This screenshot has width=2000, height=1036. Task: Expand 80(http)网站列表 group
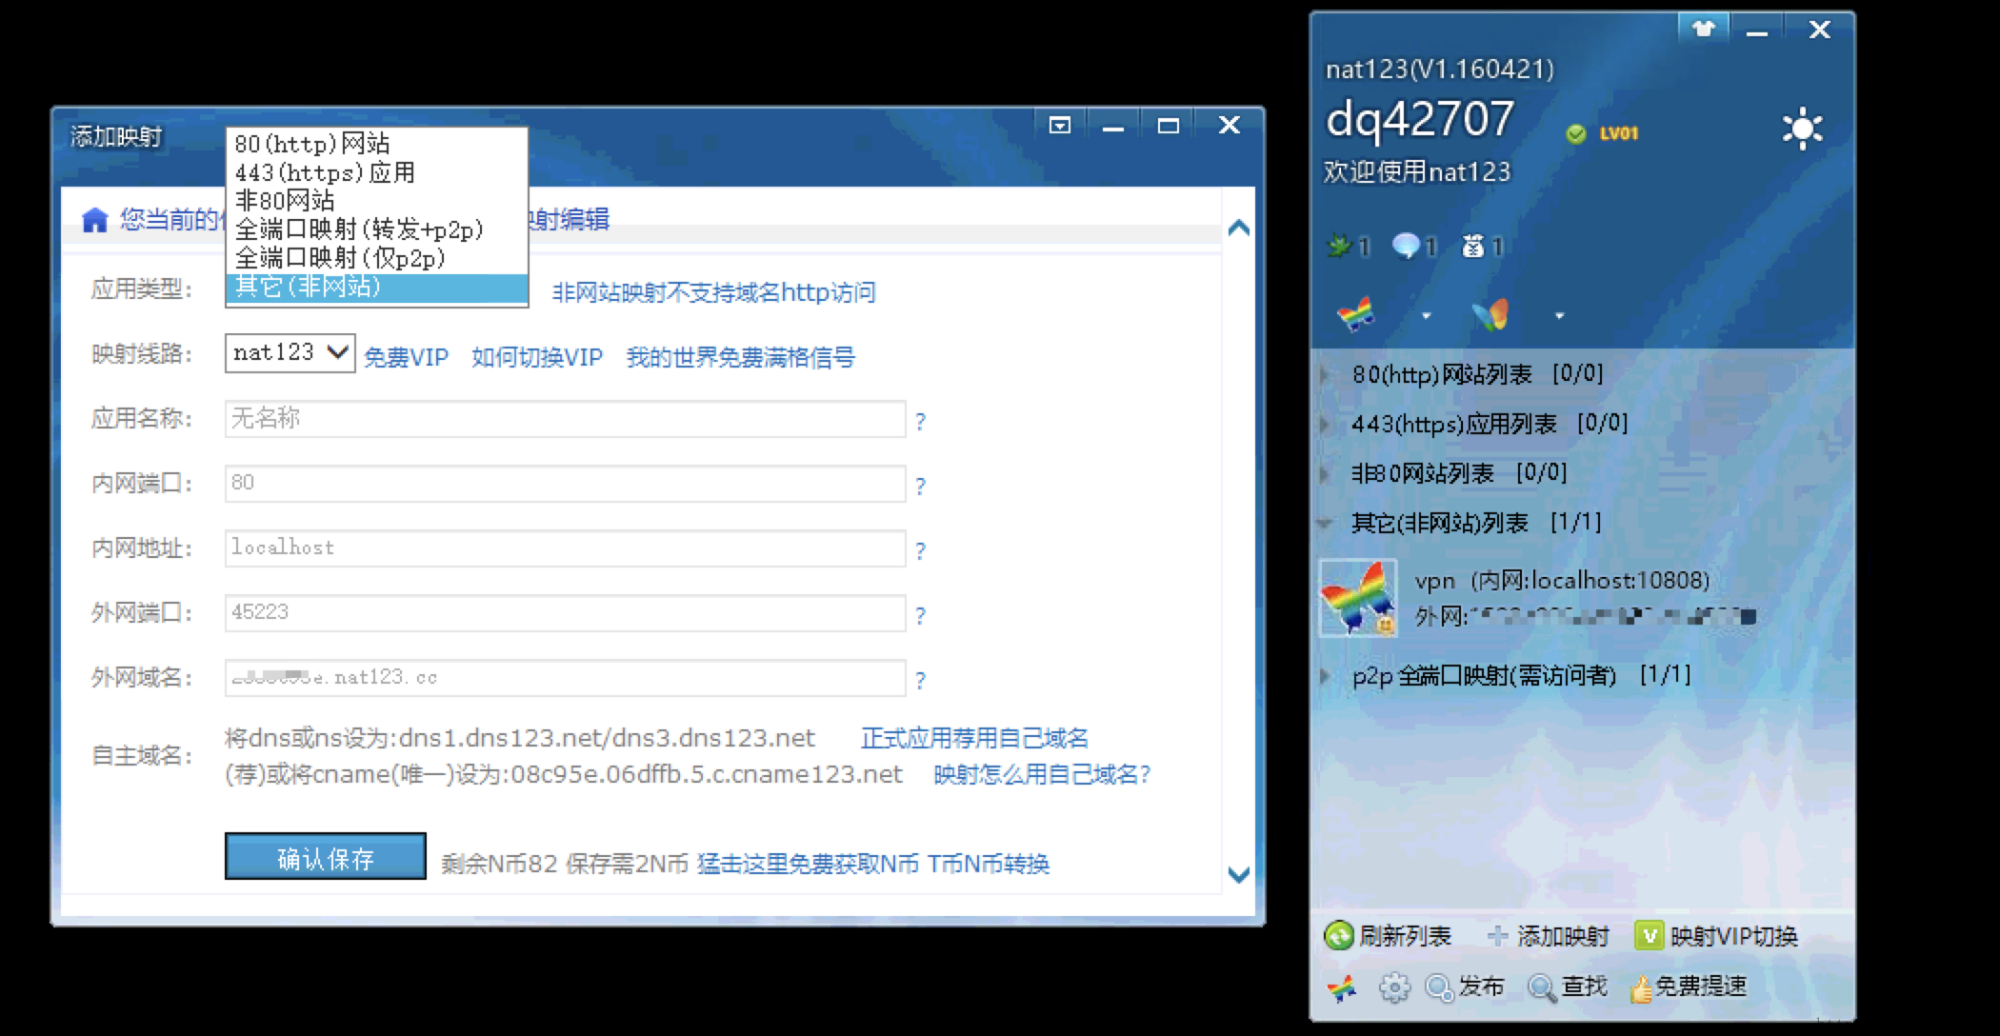pos(1326,375)
